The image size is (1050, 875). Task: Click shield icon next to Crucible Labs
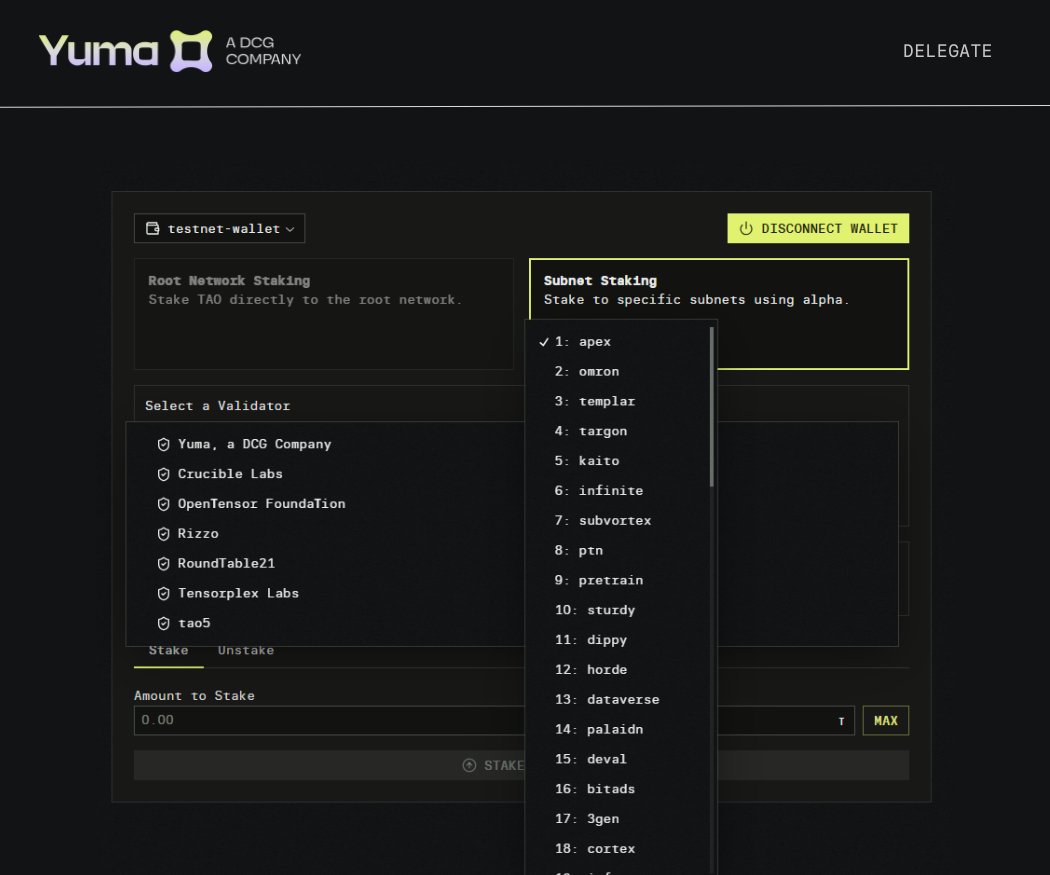click(163, 474)
